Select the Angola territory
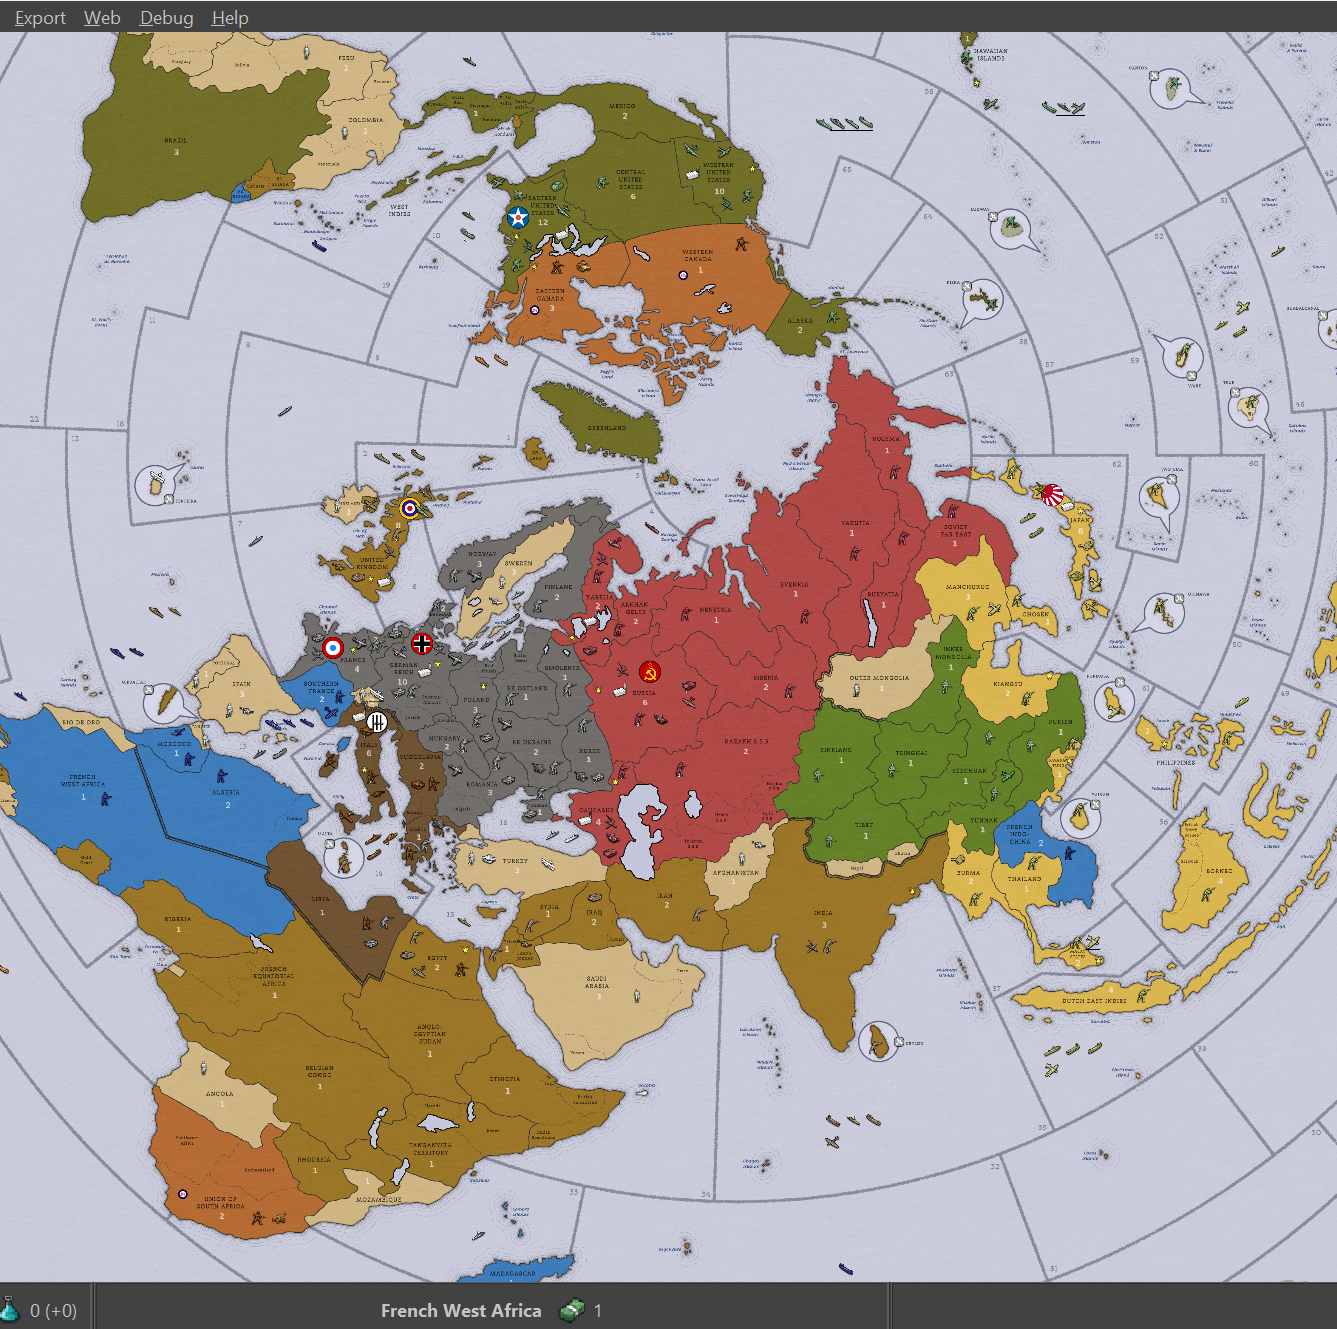 click(219, 1094)
